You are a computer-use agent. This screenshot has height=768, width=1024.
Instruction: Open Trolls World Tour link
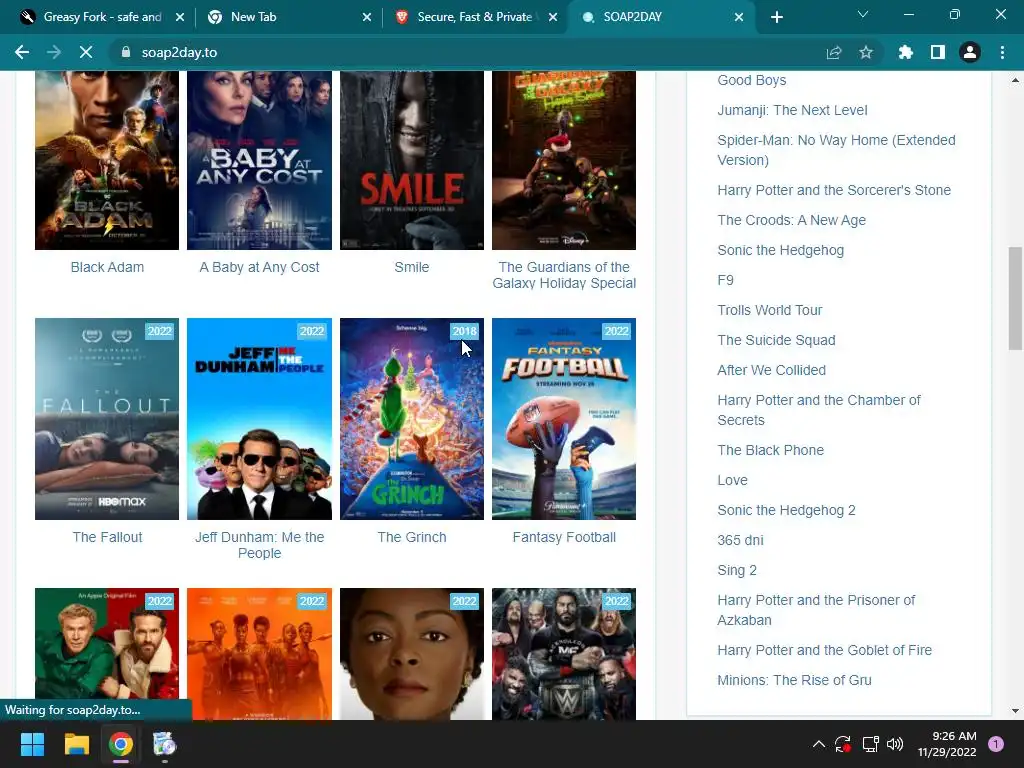(x=770, y=310)
